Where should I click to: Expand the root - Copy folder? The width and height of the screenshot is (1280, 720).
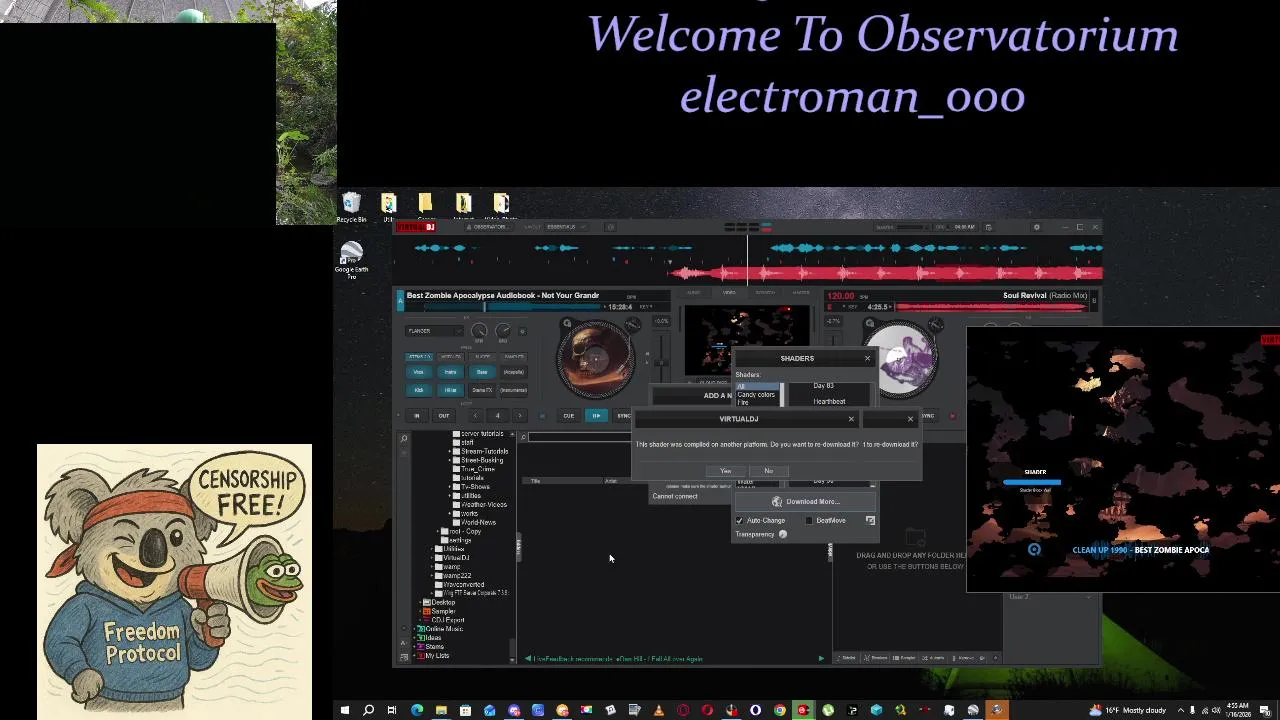point(436,531)
